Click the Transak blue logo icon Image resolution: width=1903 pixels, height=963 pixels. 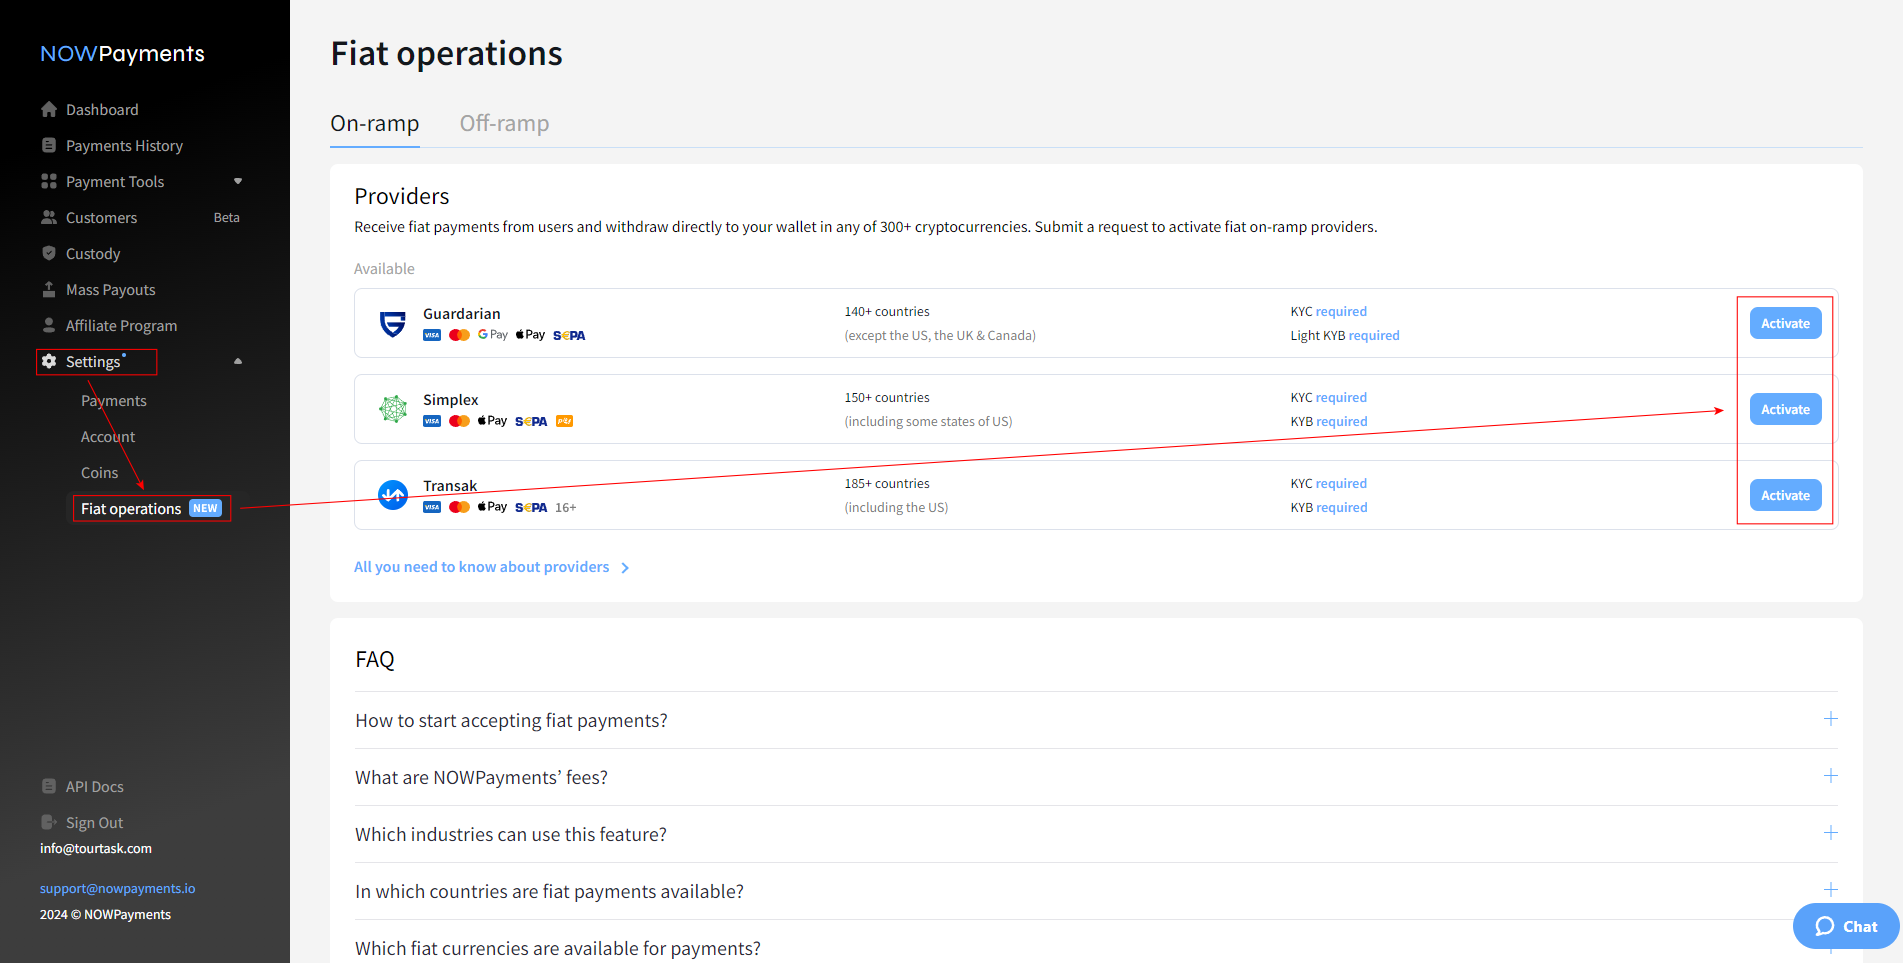pyautogui.click(x=393, y=495)
